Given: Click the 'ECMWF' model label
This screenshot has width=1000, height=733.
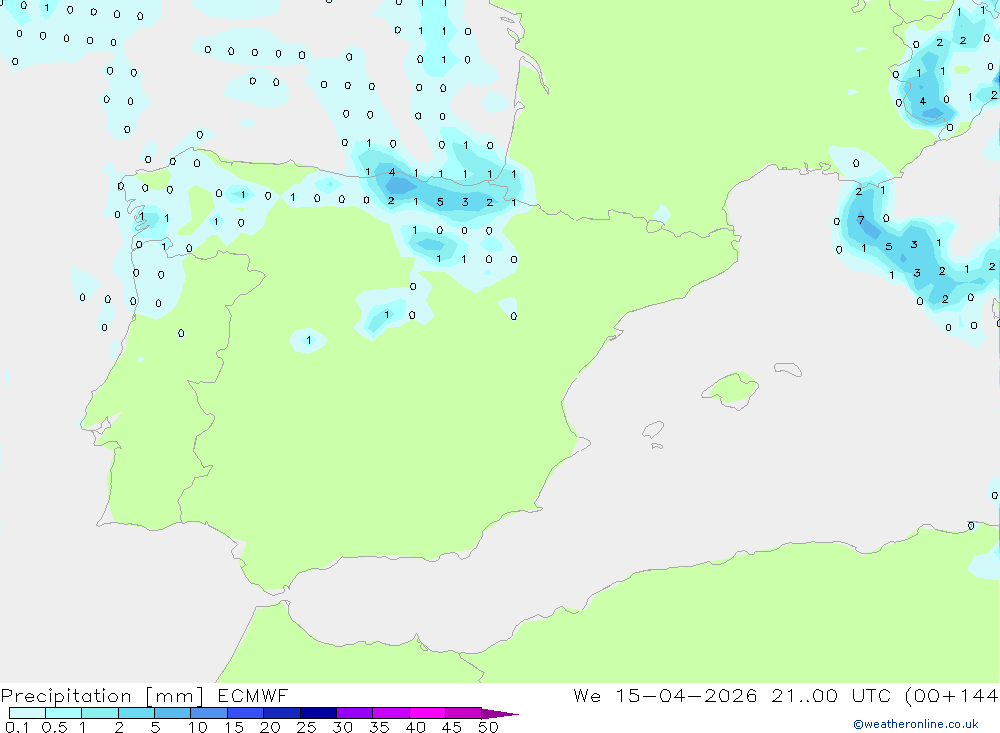Looking at the screenshot, I should pyautogui.click(x=253, y=695).
